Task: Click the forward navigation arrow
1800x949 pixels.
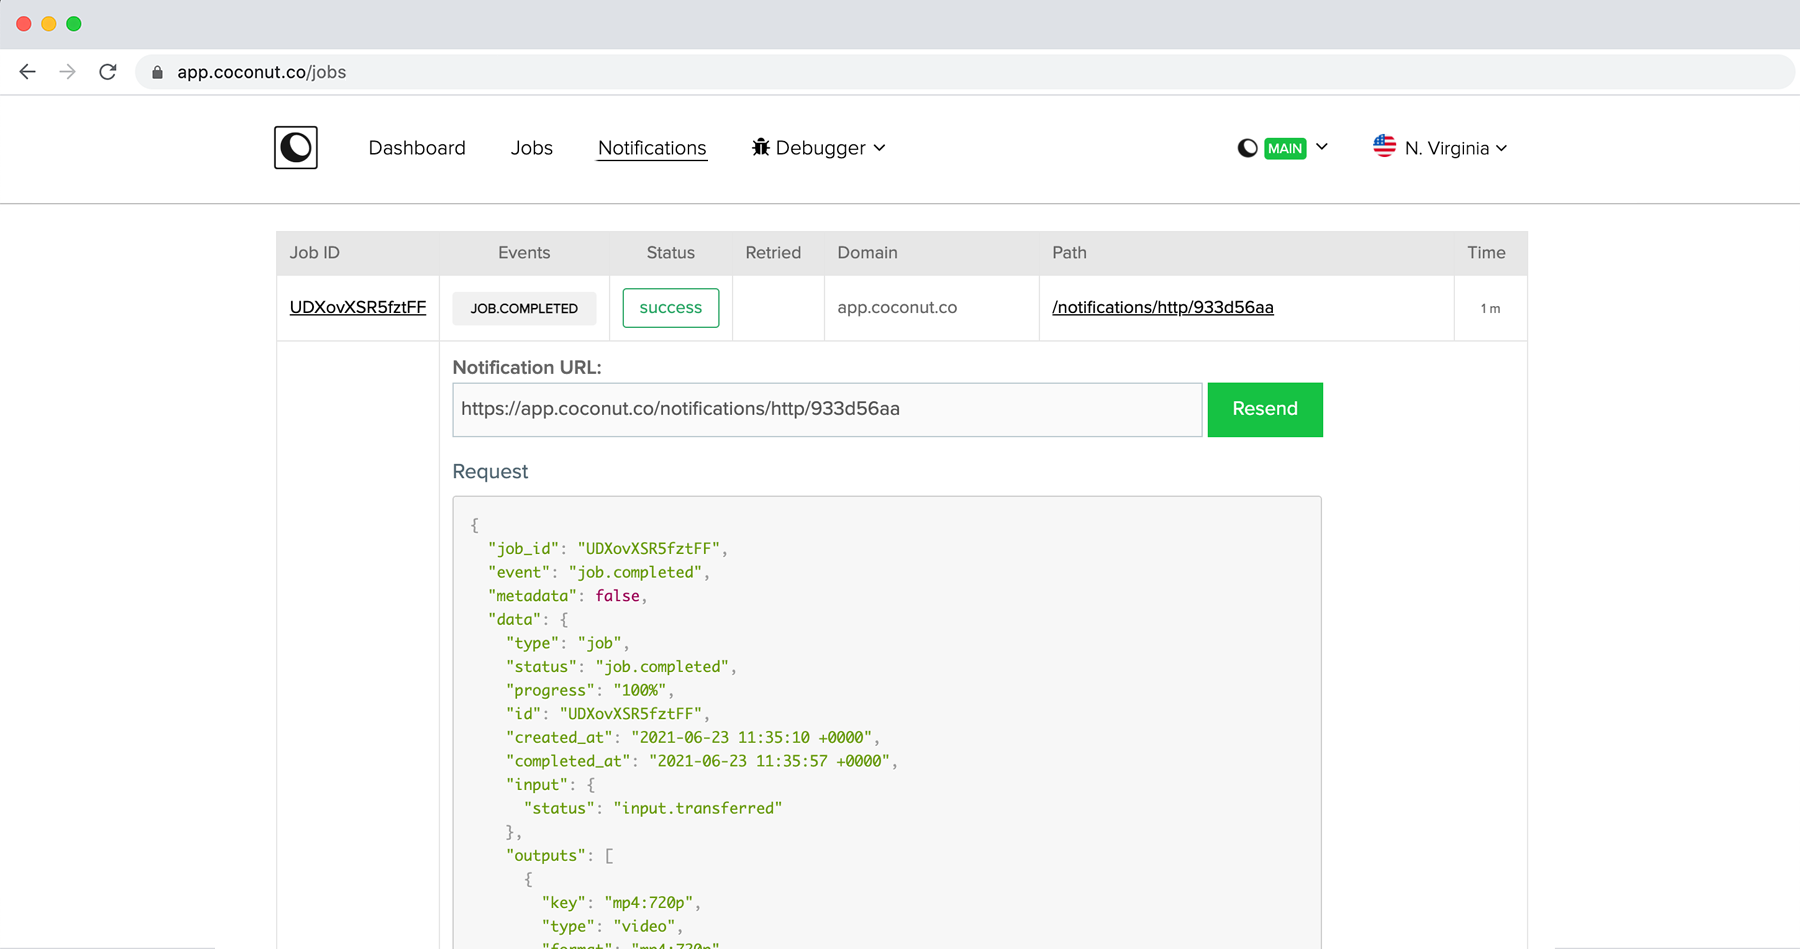Action: 67,71
